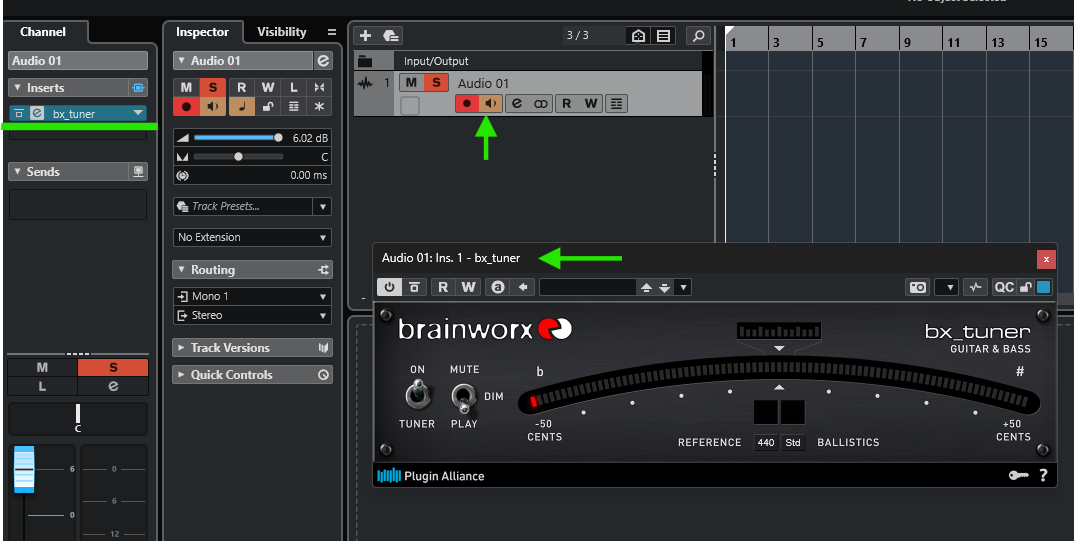Image resolution: width=1074 pixels, height=541 pixels.
Task: Expand Quick Controls section
Action: (182, 375)
